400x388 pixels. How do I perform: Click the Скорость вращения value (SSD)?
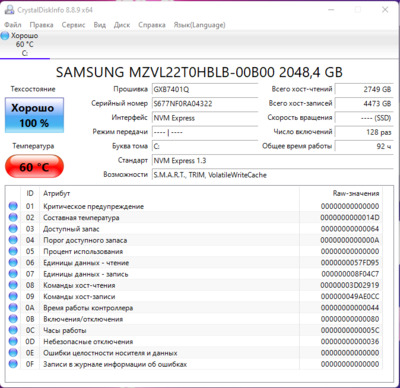point(364,118)
